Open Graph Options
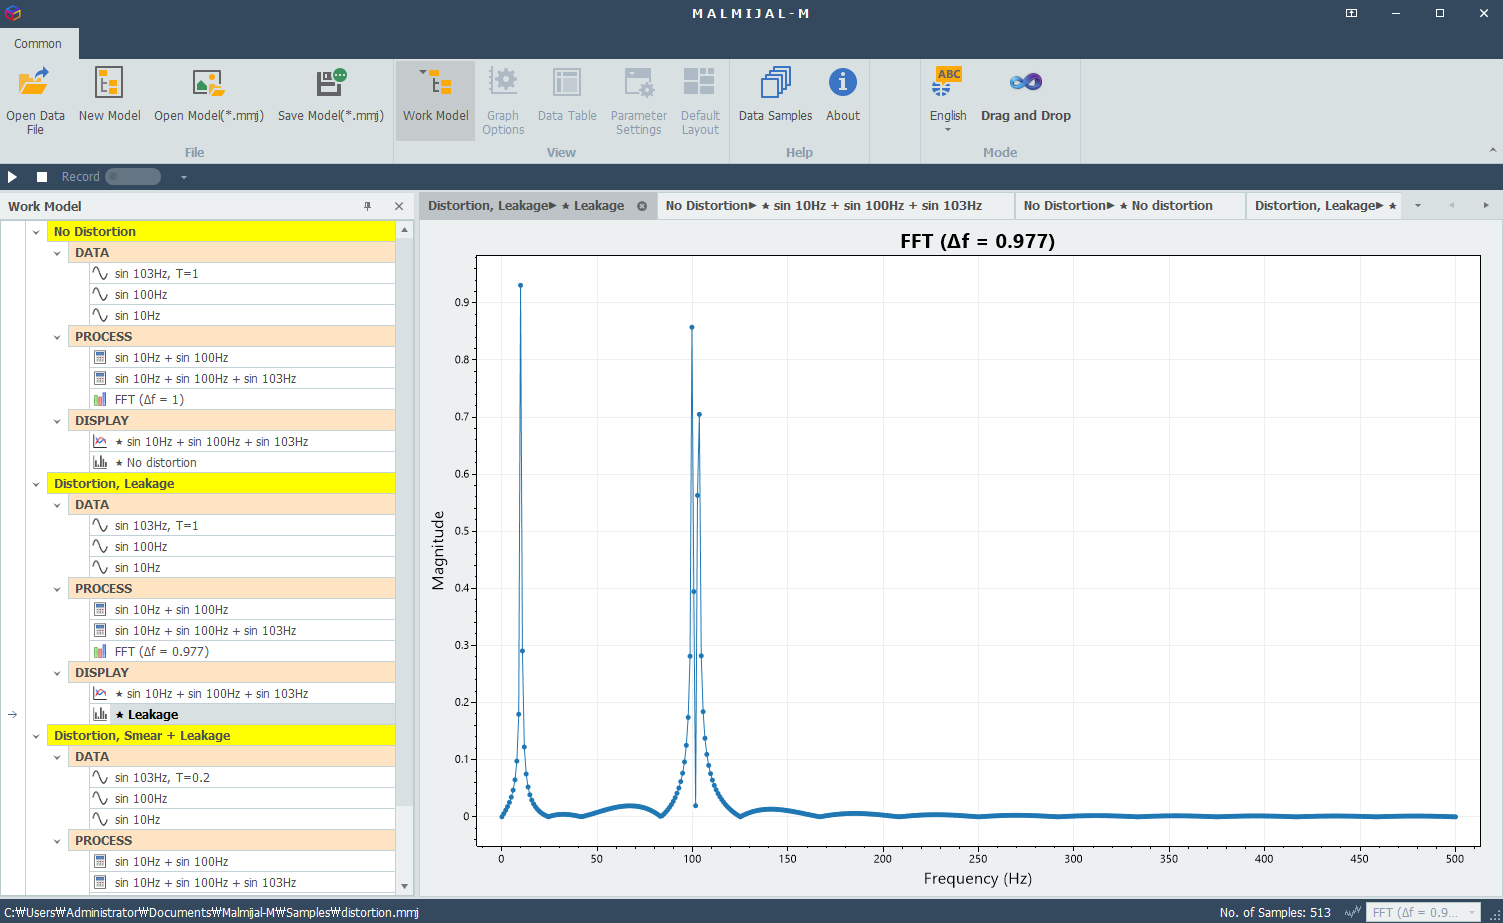This screenshot has height=923, width=1503. point(503,101)
